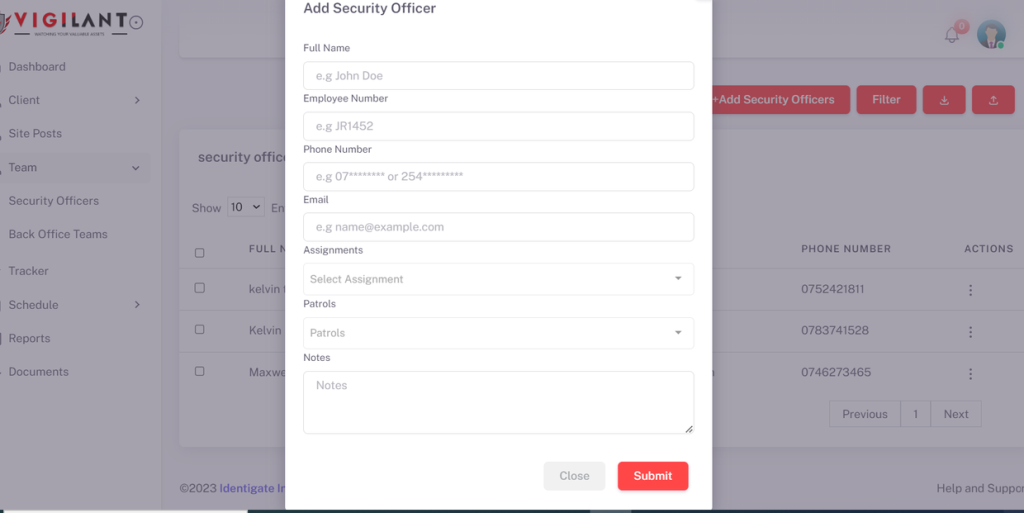This screenshot has height=513, width=1024.
Task: Check the Maxwell row checkbox
Action: coord(200,371)
